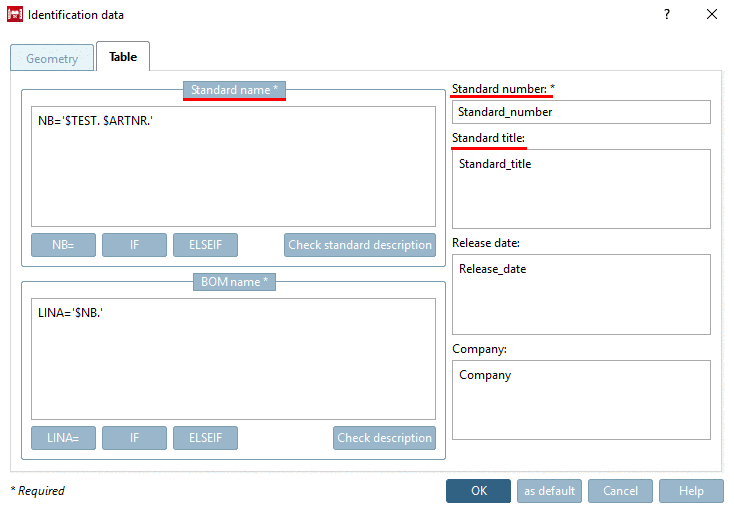Click the Company: label
Image resolution: width=734 pixels, height=514 pixels.
[479, 349]
